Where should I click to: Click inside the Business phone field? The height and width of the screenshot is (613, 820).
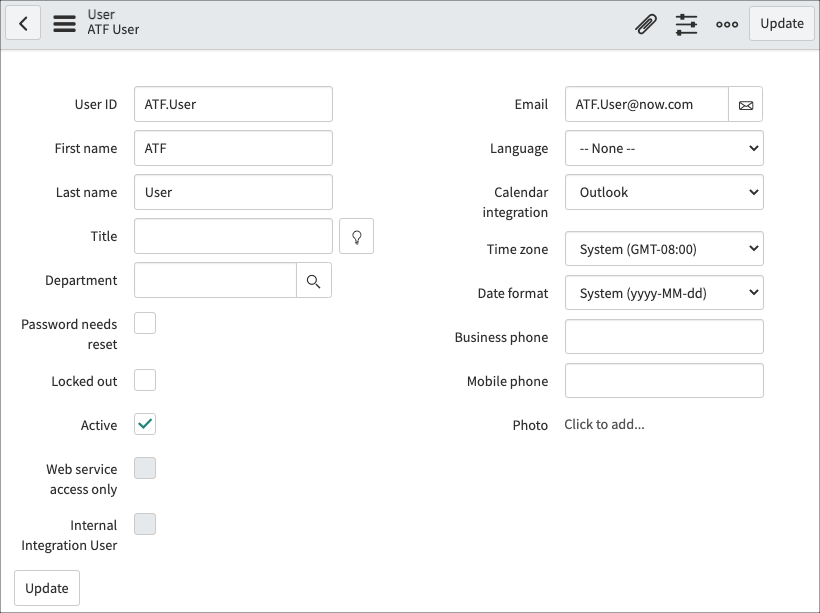(x=663, y=336)
